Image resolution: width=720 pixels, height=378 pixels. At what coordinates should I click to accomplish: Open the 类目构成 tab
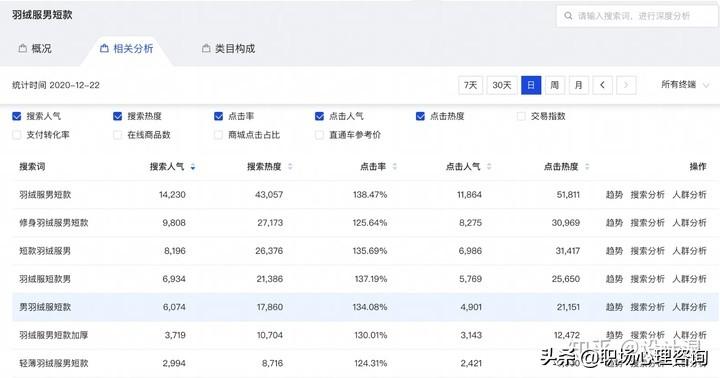tap(228, 48)
